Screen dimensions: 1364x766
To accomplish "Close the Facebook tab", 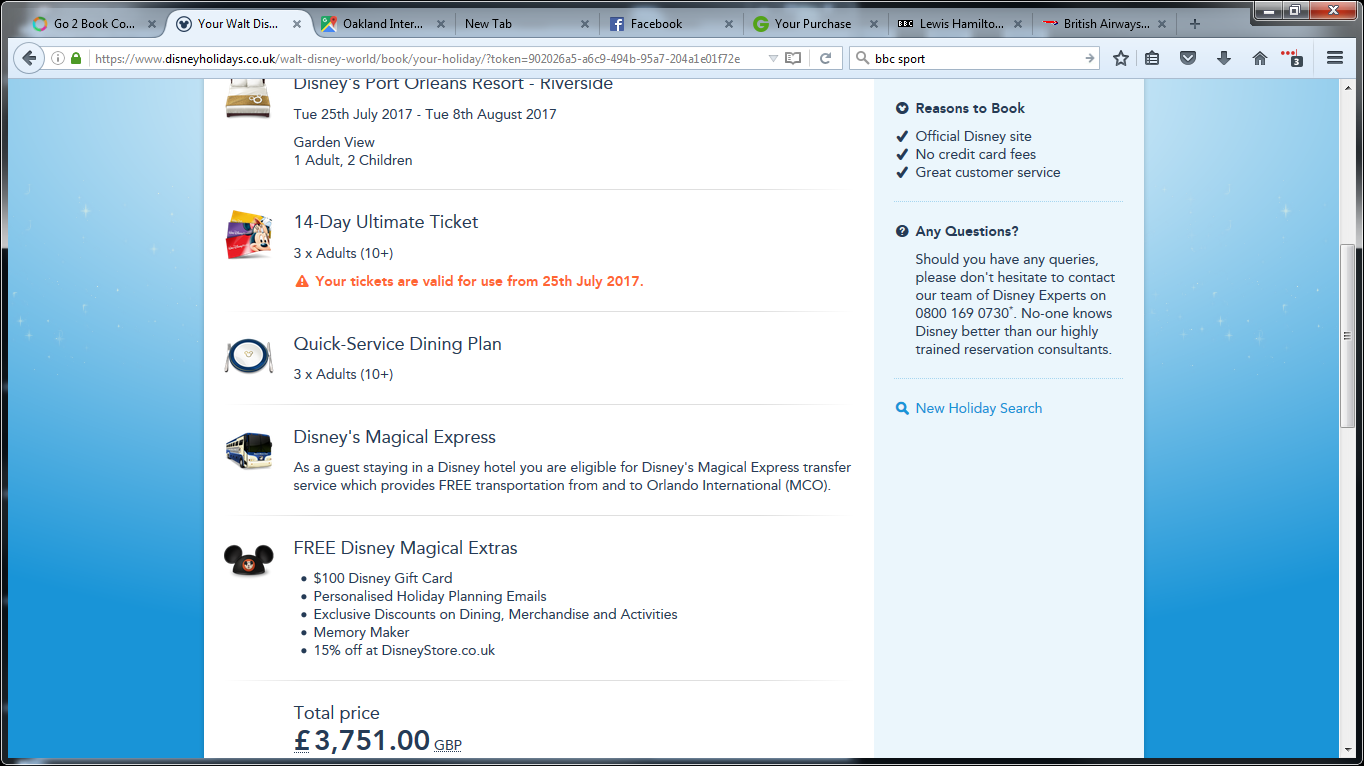I will (x=729, y=24).
